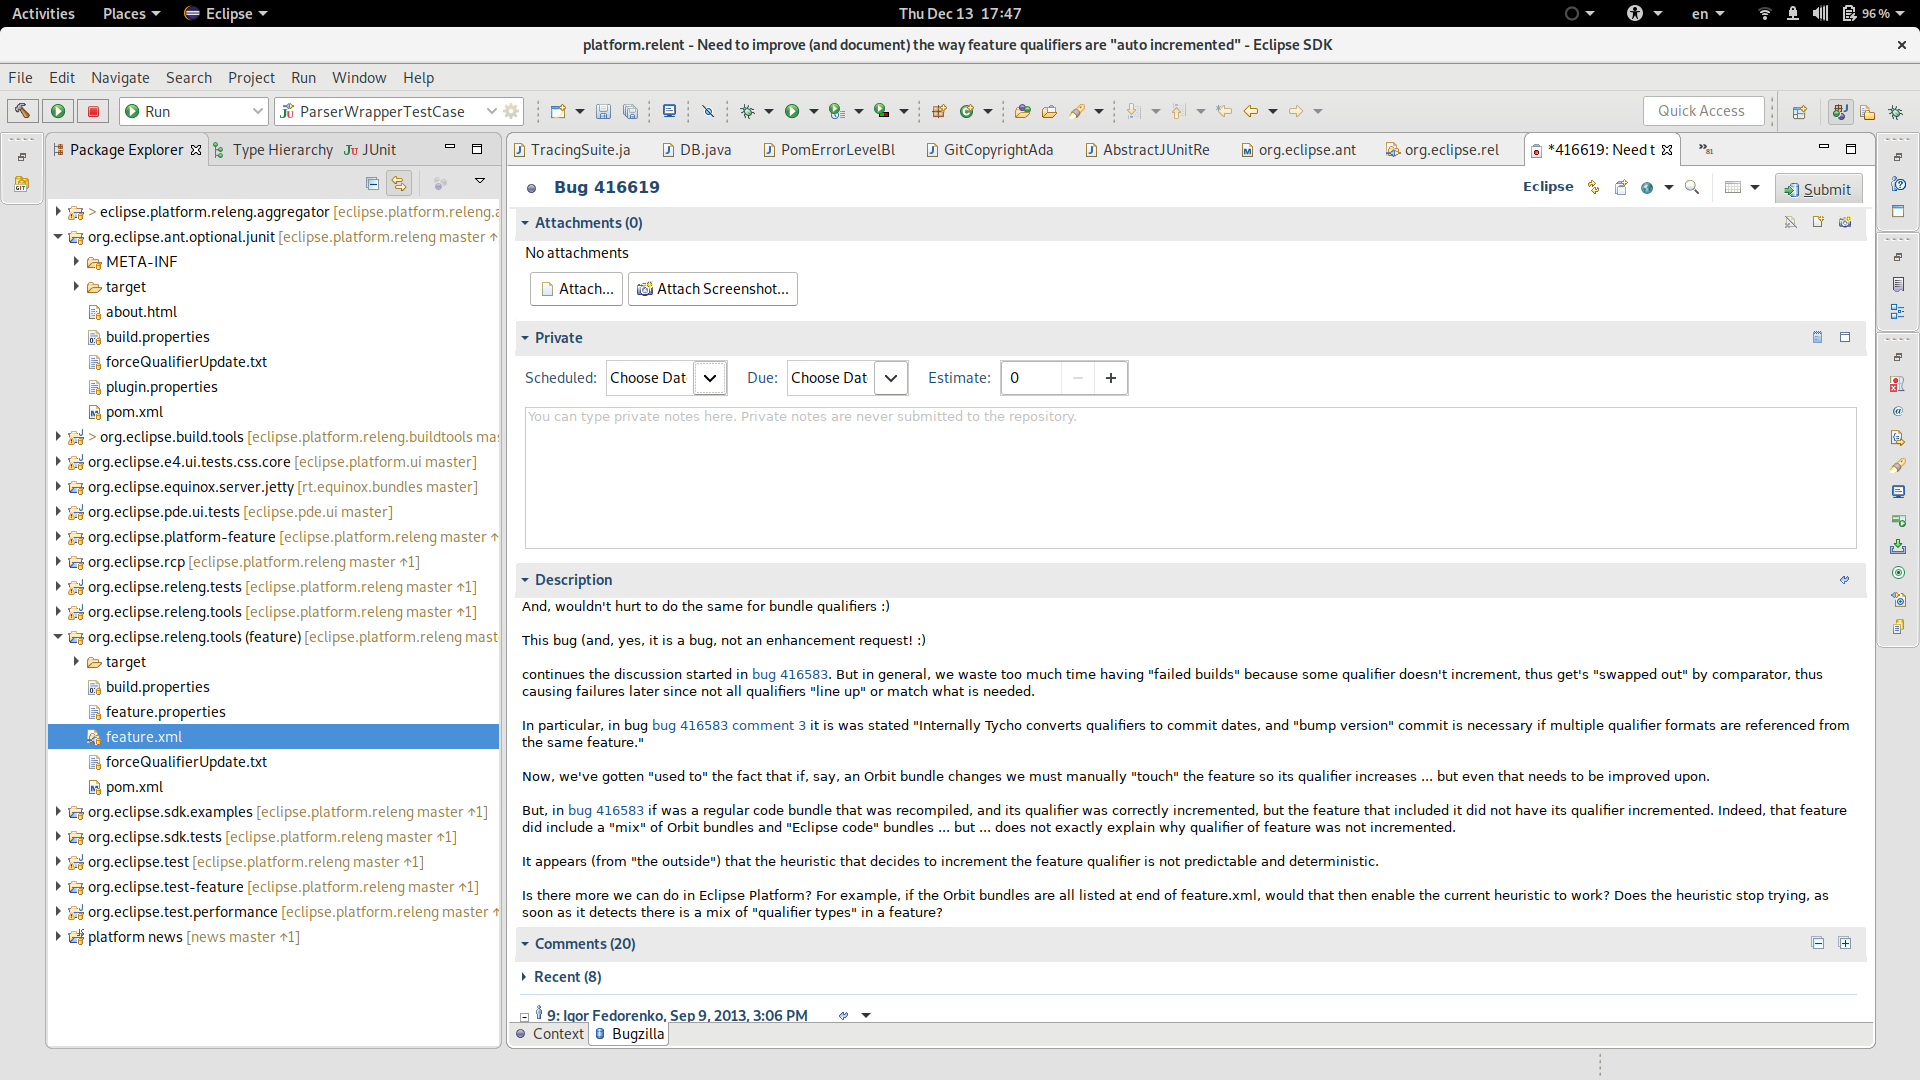Click the Attach... button
The image size is (1920, 1080).
click(576, 289)
